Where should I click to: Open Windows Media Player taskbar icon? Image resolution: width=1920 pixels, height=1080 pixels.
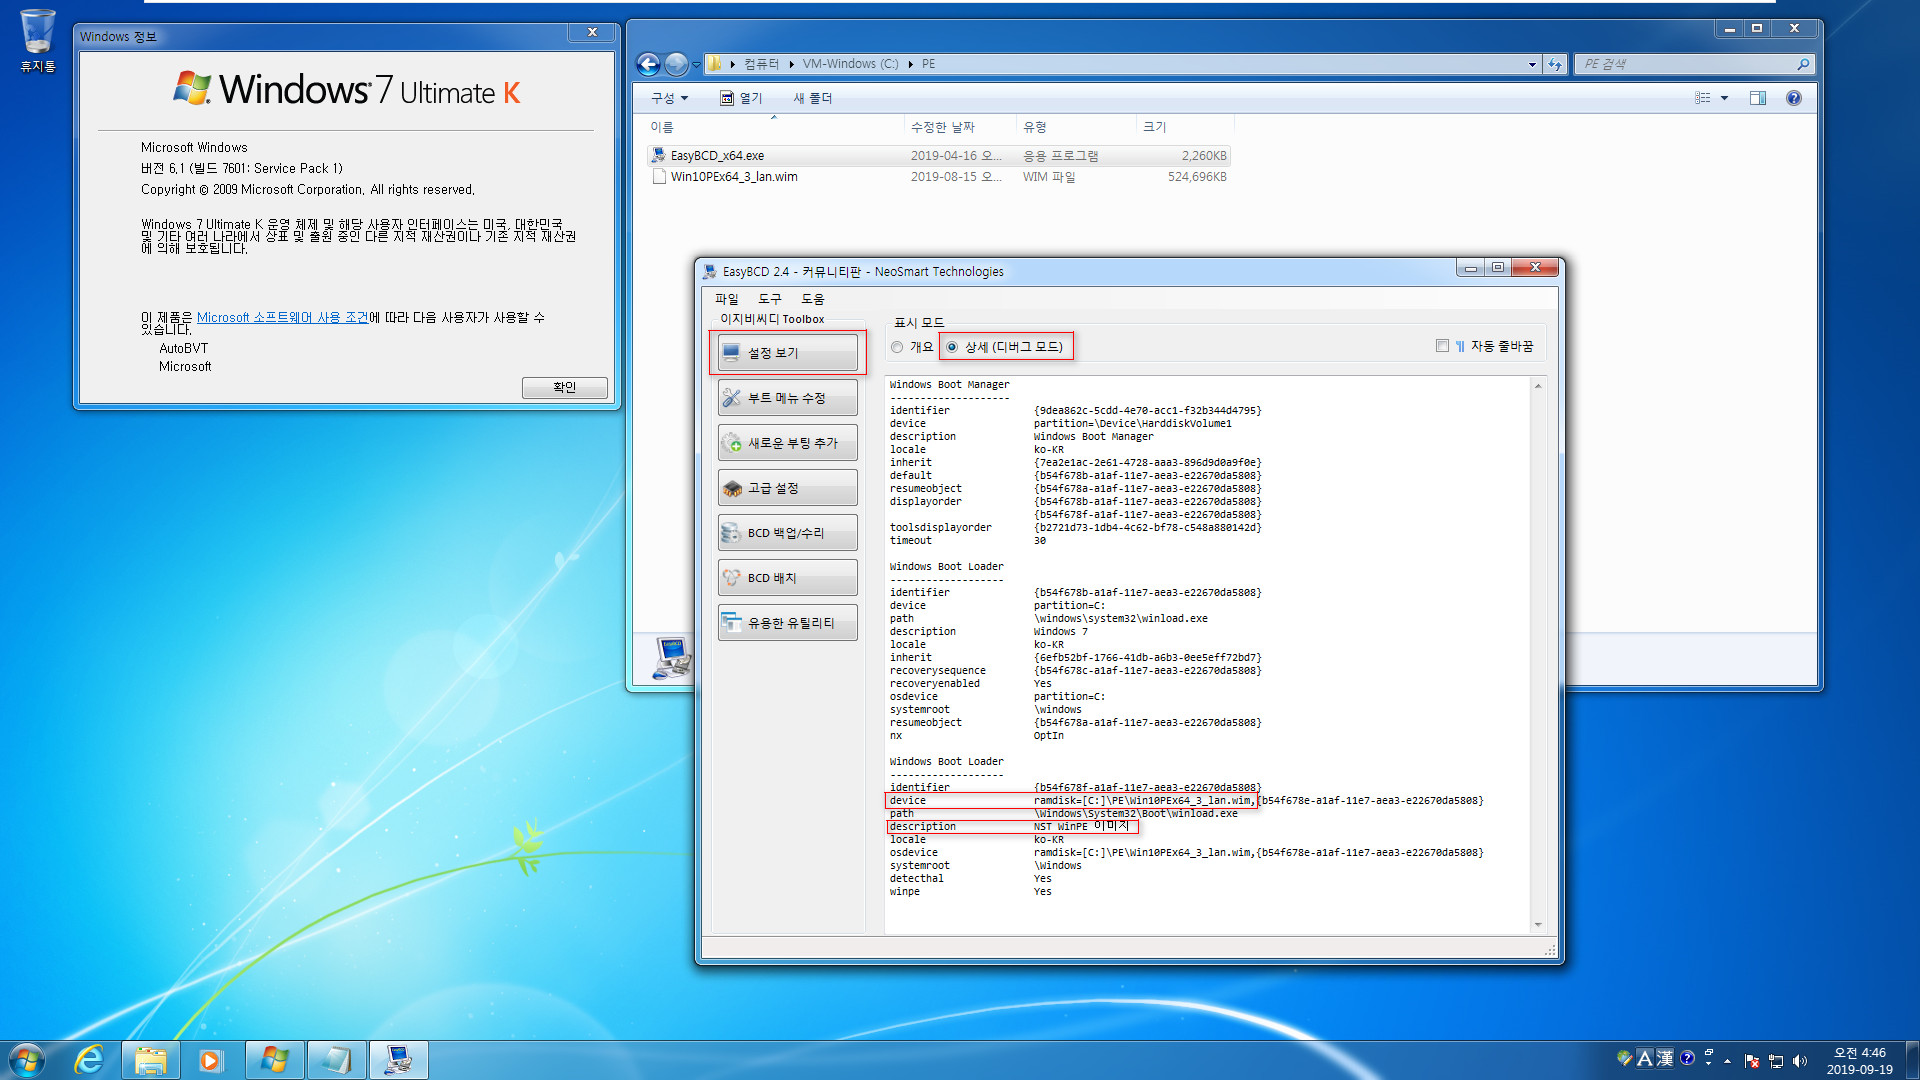point(210,1060)
